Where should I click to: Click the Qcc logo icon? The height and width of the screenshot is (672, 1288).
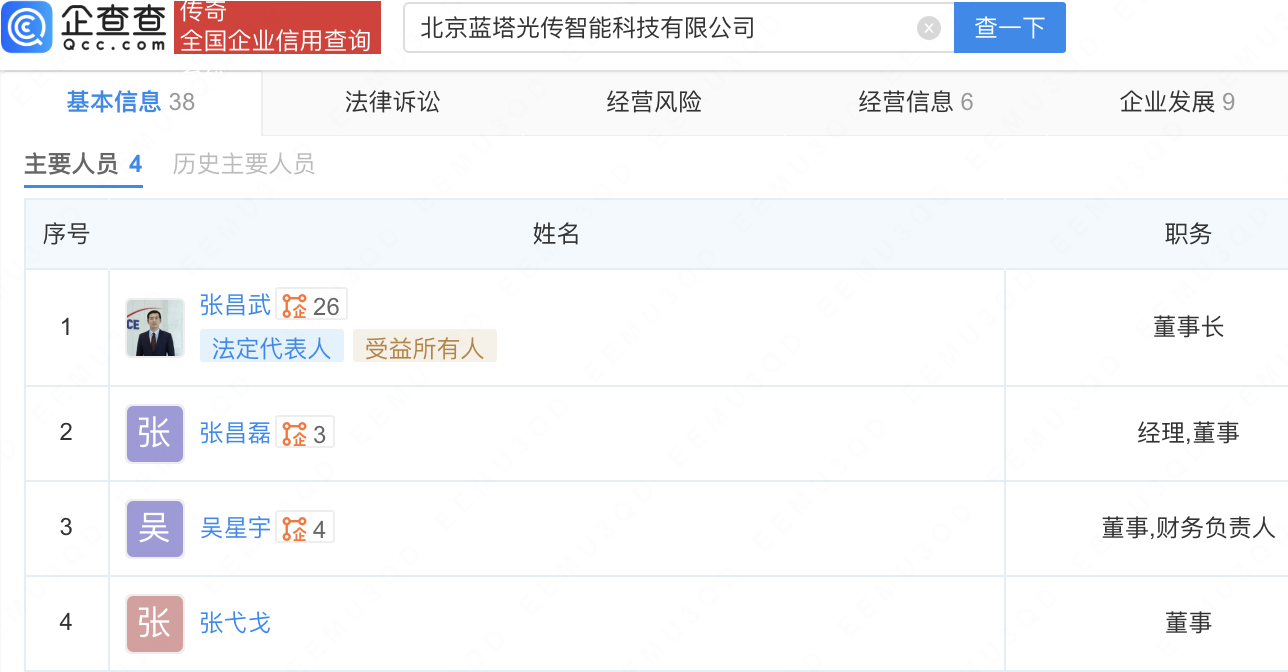(27, 27)
